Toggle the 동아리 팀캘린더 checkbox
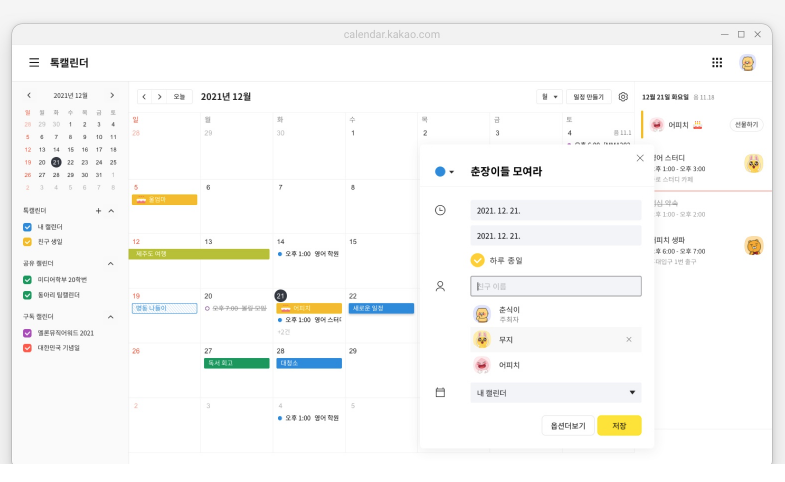Viewport: 785px width, 482px height. [x=28, y=295]
